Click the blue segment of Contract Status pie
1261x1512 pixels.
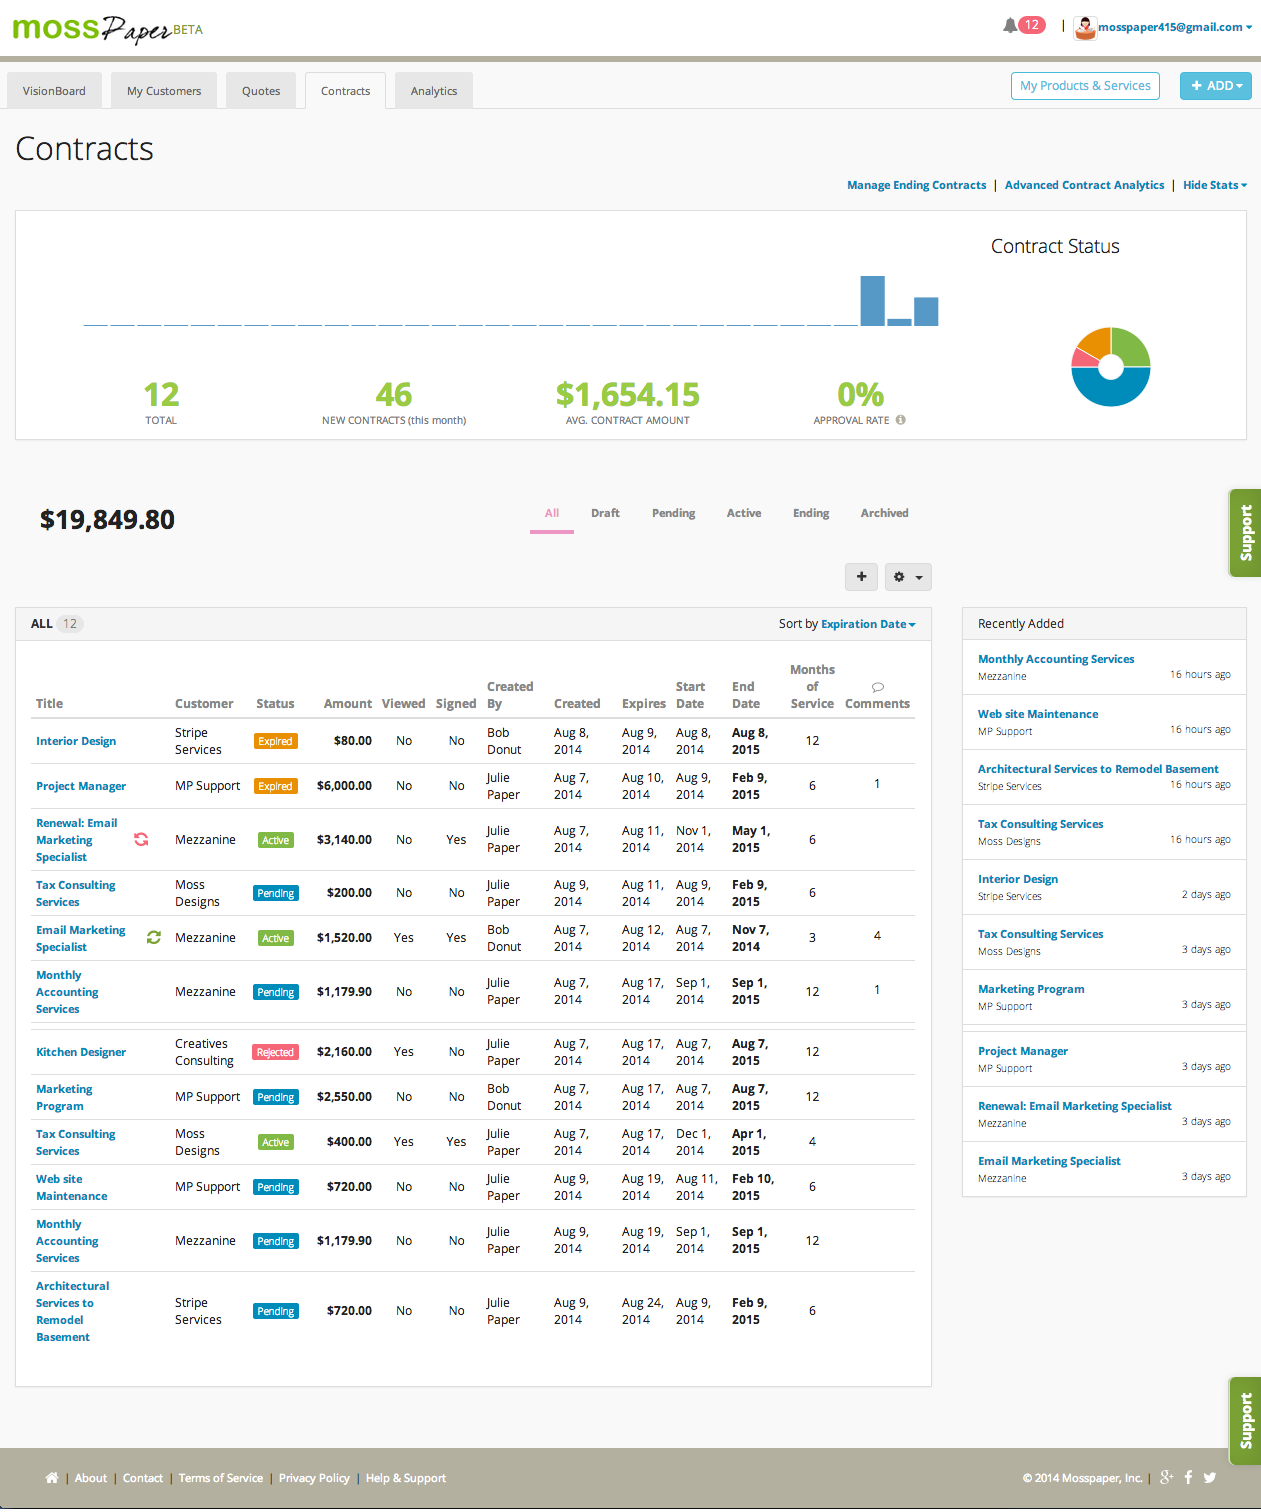tap(1111, 392)
